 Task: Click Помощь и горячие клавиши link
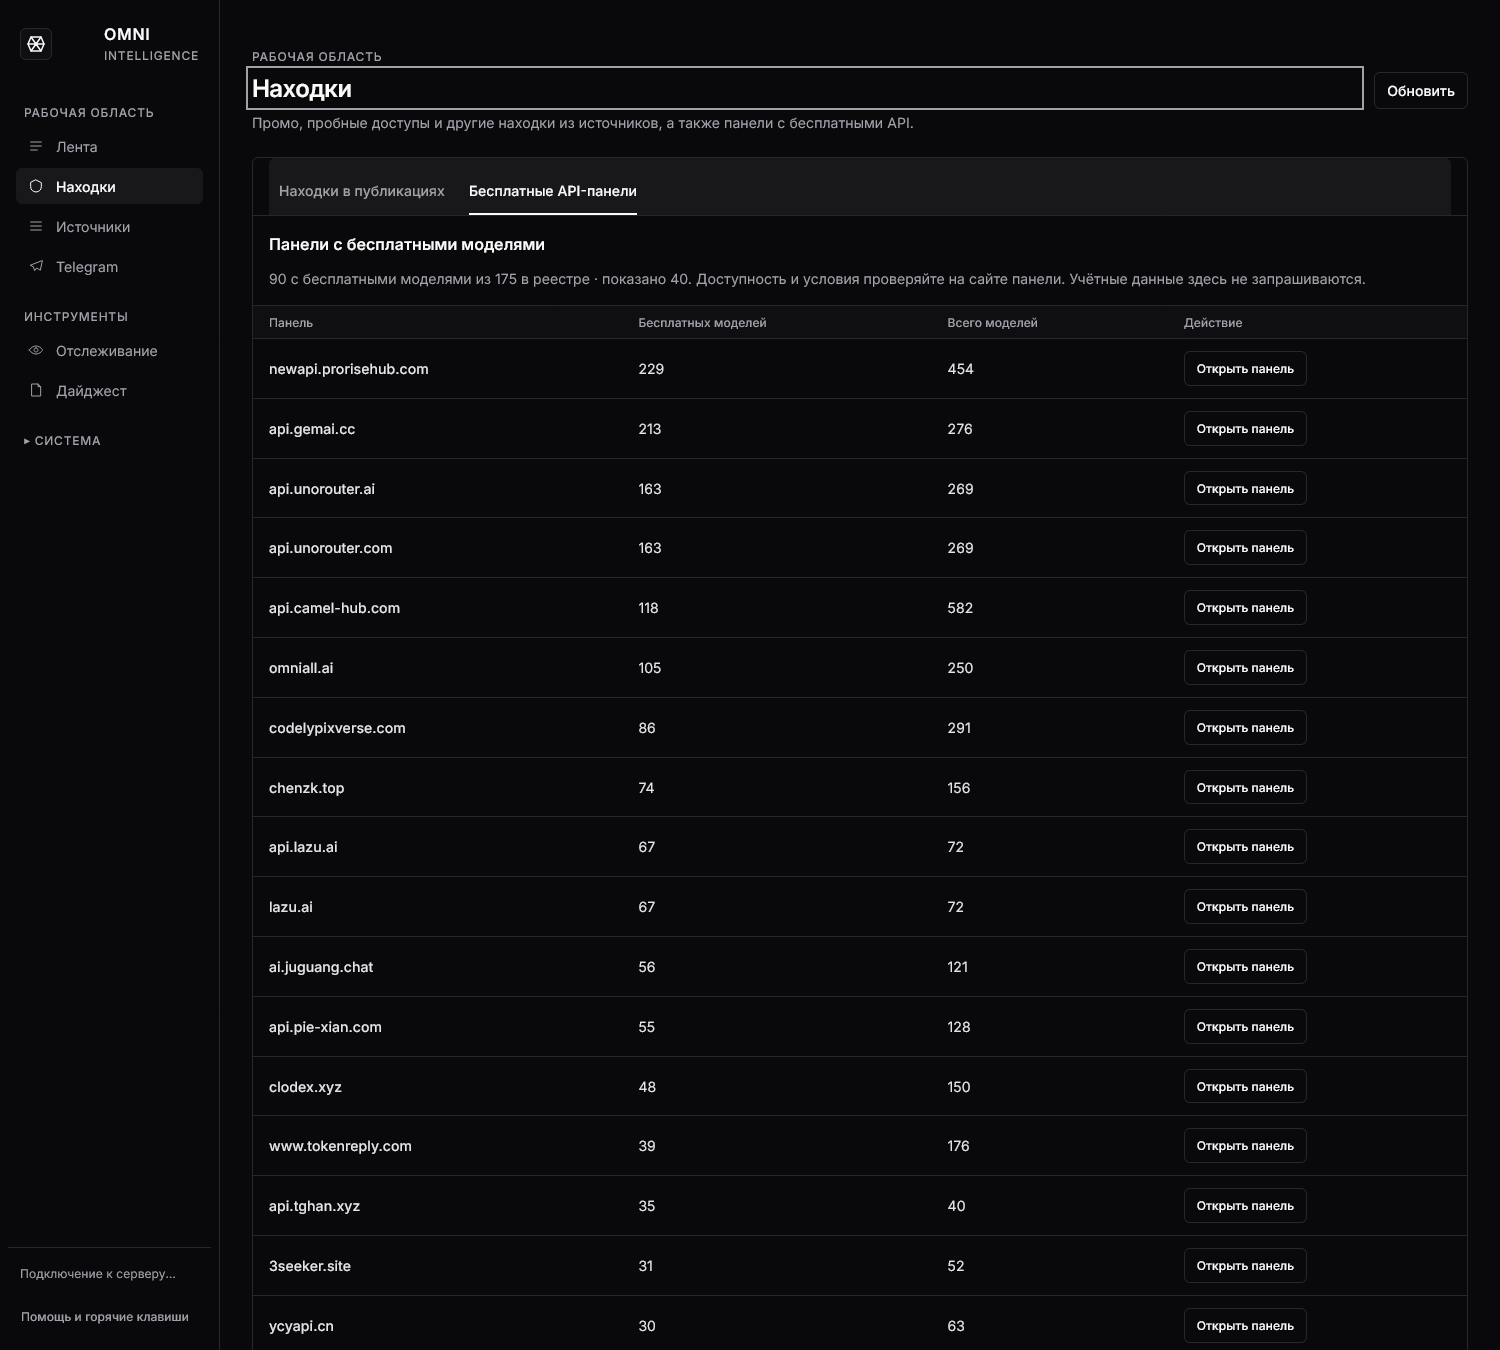(x=105, y=1317)
